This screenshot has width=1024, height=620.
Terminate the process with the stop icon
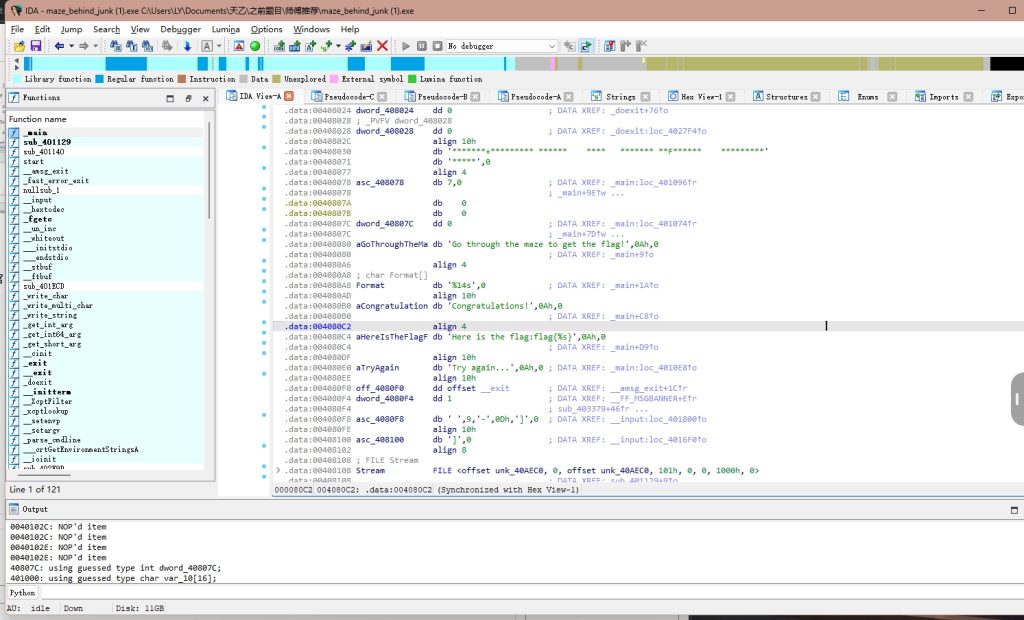(438, 46)
